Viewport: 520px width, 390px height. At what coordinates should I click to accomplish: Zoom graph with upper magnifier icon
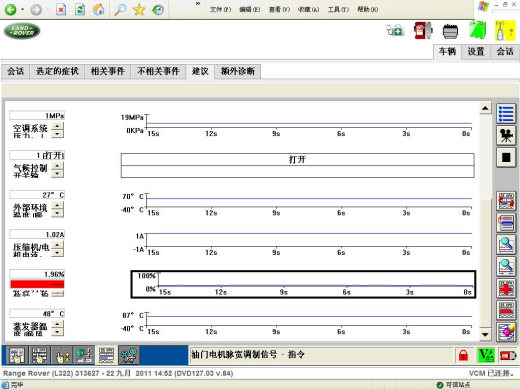click(x=506, y=244)
